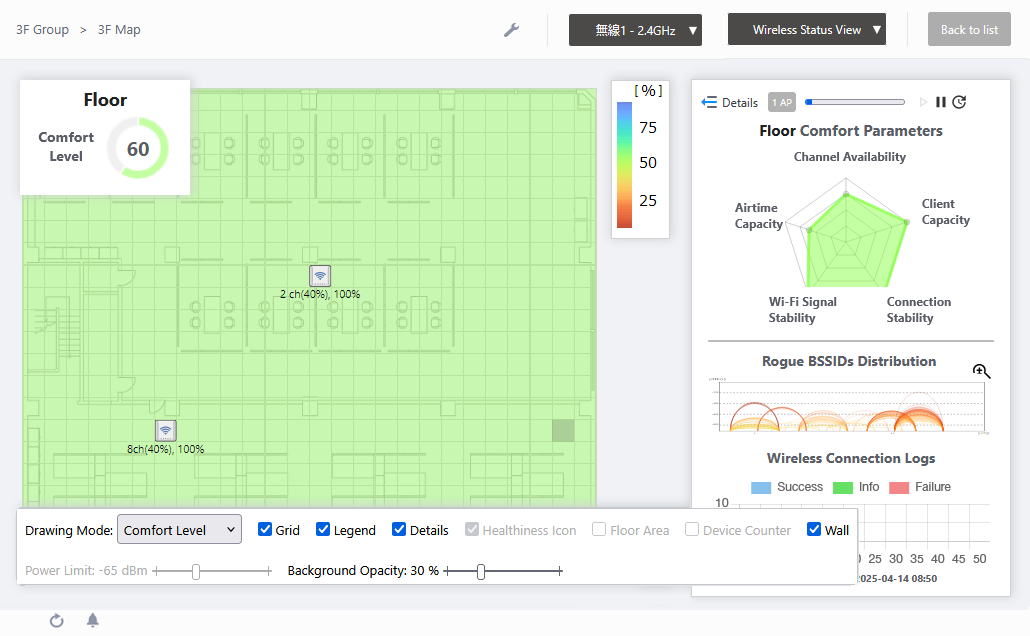Expand the Wireless Status View dropdown
1030x636 pixels.
click(x=807, y=30)
